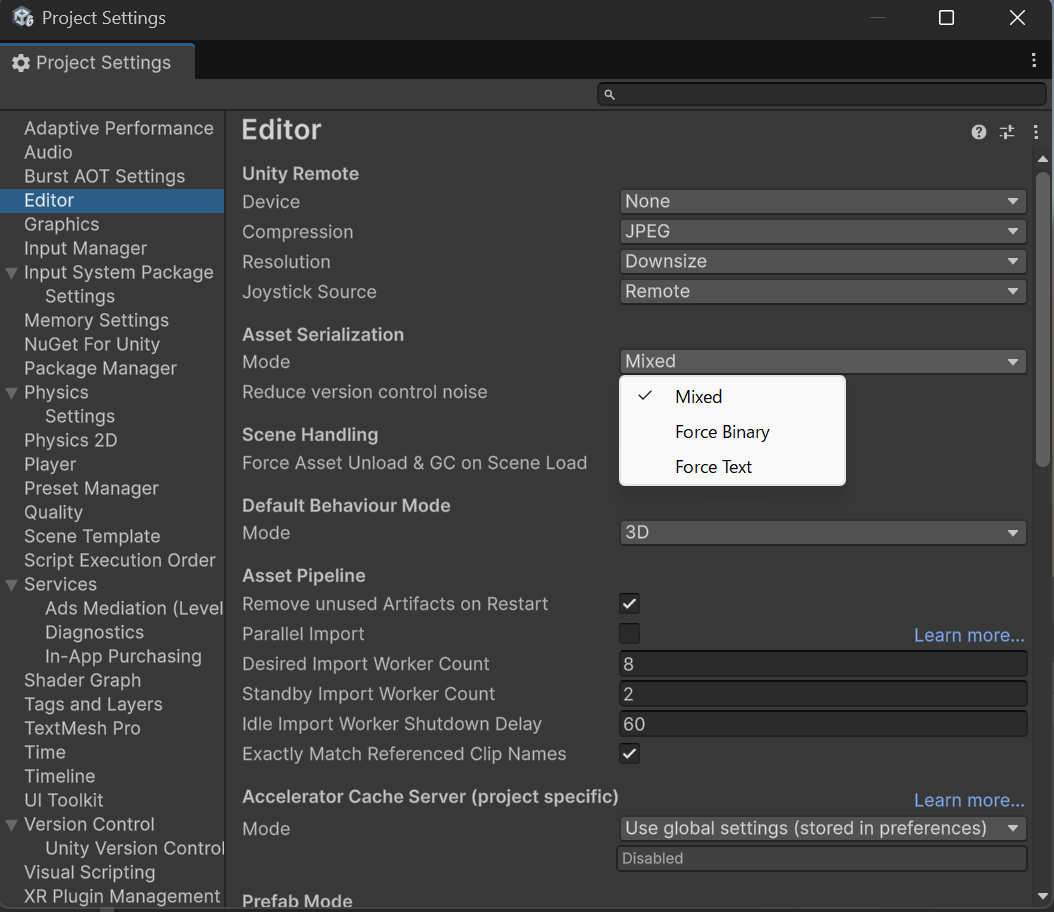This screenshot has width=1054, height=912.
Task: Open the Resolution dropdown showing Downsize
Action: coord(823,261)
